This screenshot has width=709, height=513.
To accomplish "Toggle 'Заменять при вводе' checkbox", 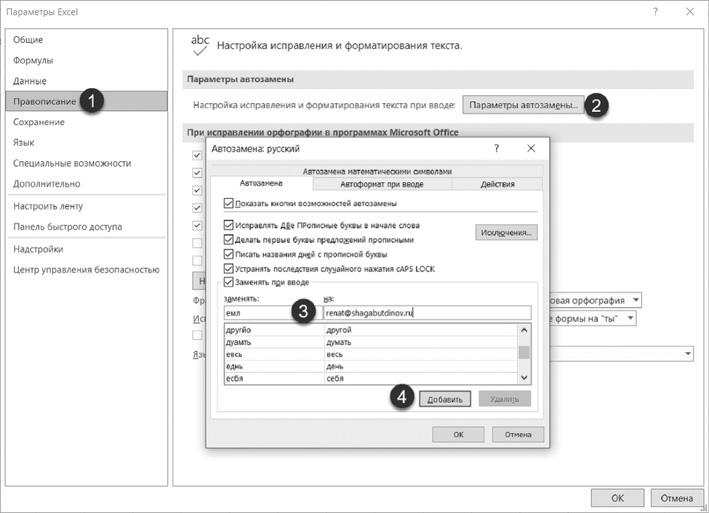I will click(229, 282).
